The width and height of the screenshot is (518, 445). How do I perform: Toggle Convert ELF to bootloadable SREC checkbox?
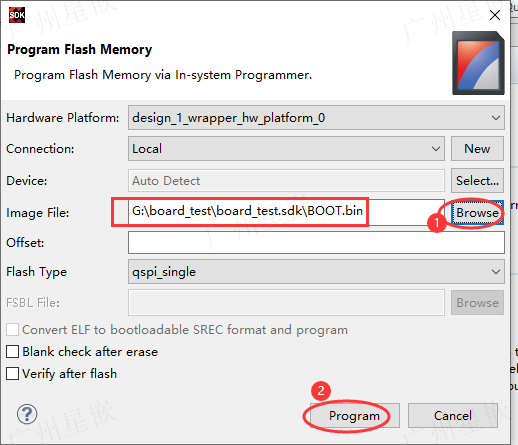pos(12,330)
